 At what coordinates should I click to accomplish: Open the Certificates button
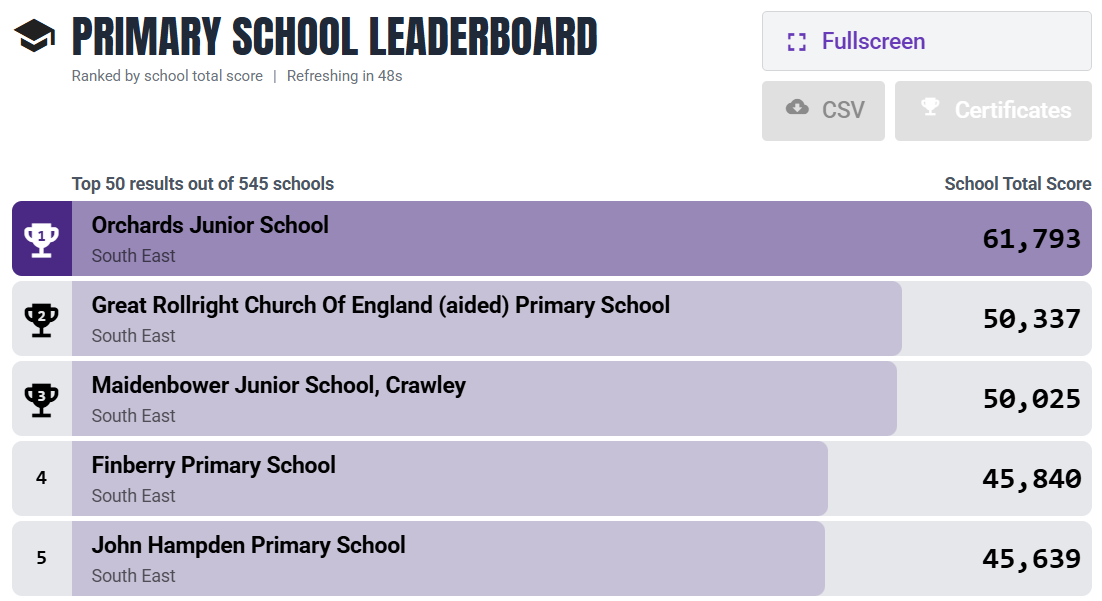coord(992,110)
